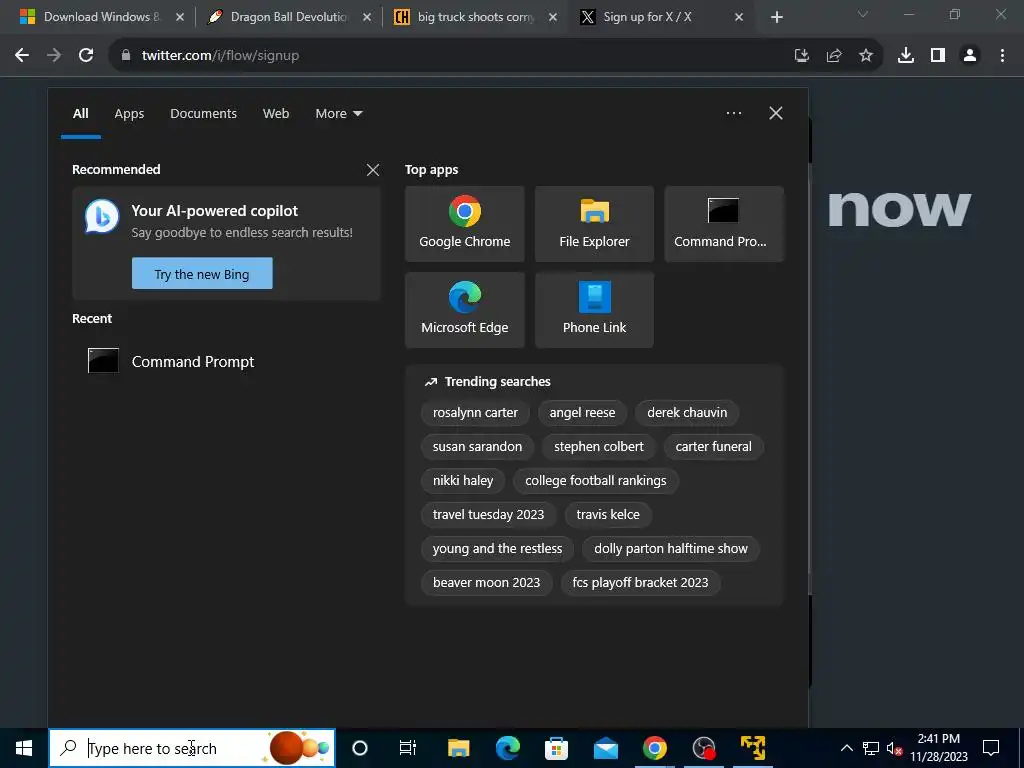This screenshot has height=768, width=1024.
Task: Open the taskbar clock and date
Action: [x=938, y=748]
